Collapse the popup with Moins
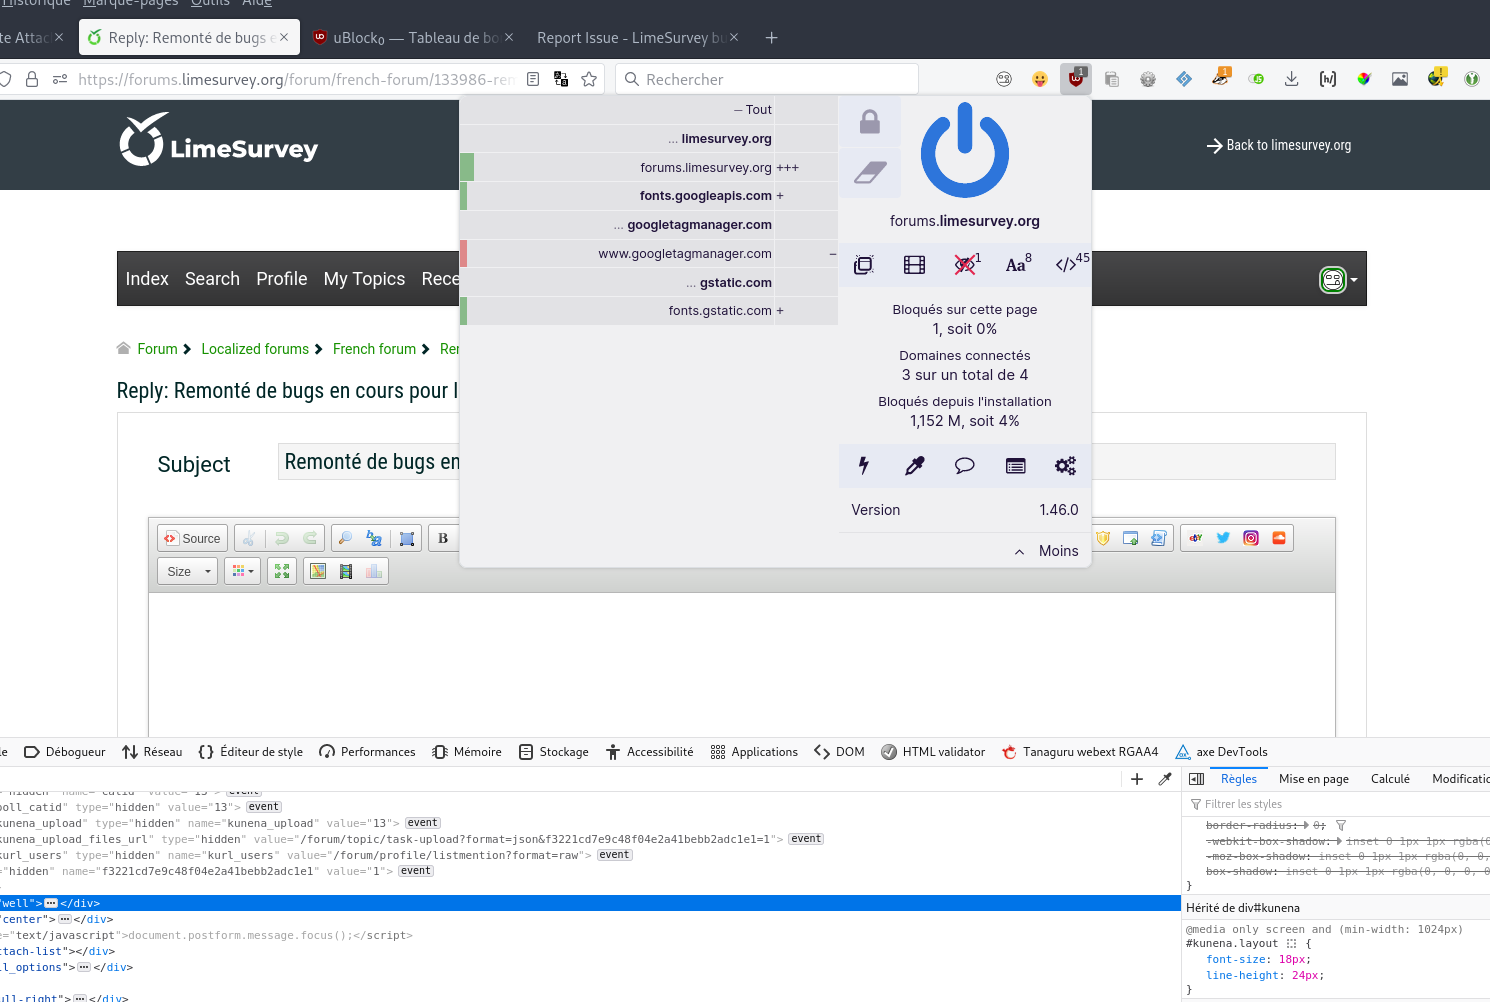 tap(1047, 551)
